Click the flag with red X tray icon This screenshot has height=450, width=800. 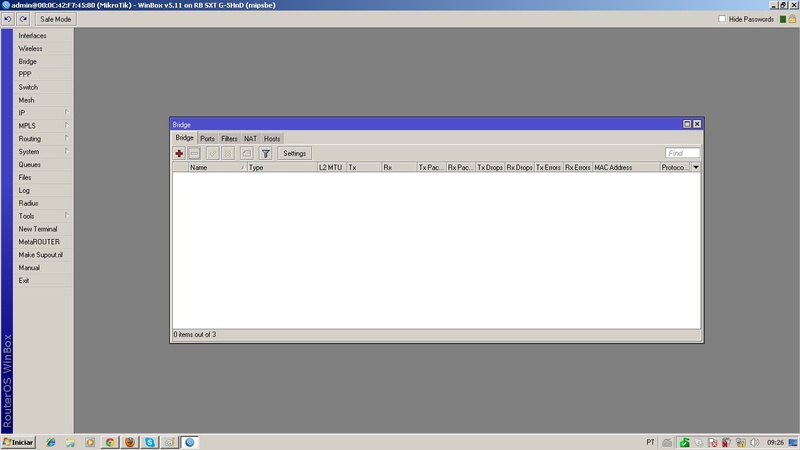click(x=713, y=442)
